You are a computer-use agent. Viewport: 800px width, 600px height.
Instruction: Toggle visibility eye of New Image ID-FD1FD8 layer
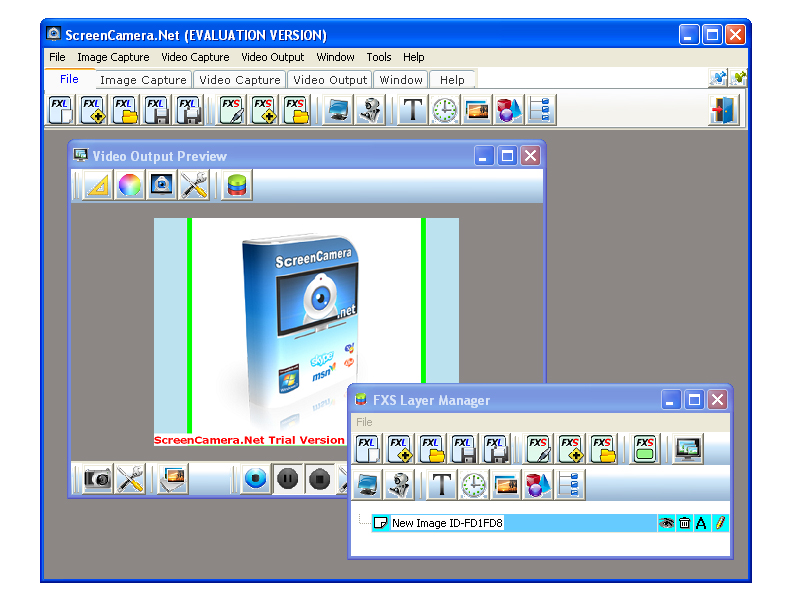tap(666, 523)
